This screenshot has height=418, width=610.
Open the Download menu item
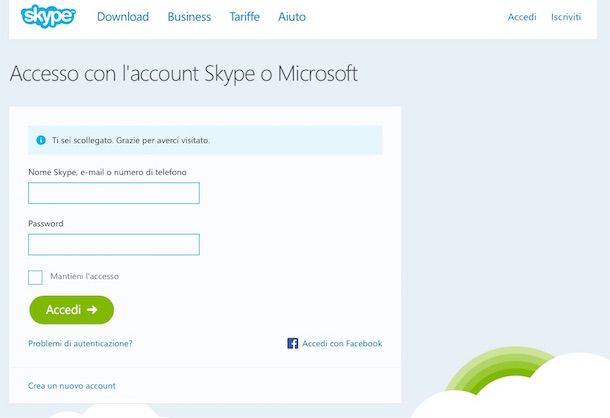123,17
